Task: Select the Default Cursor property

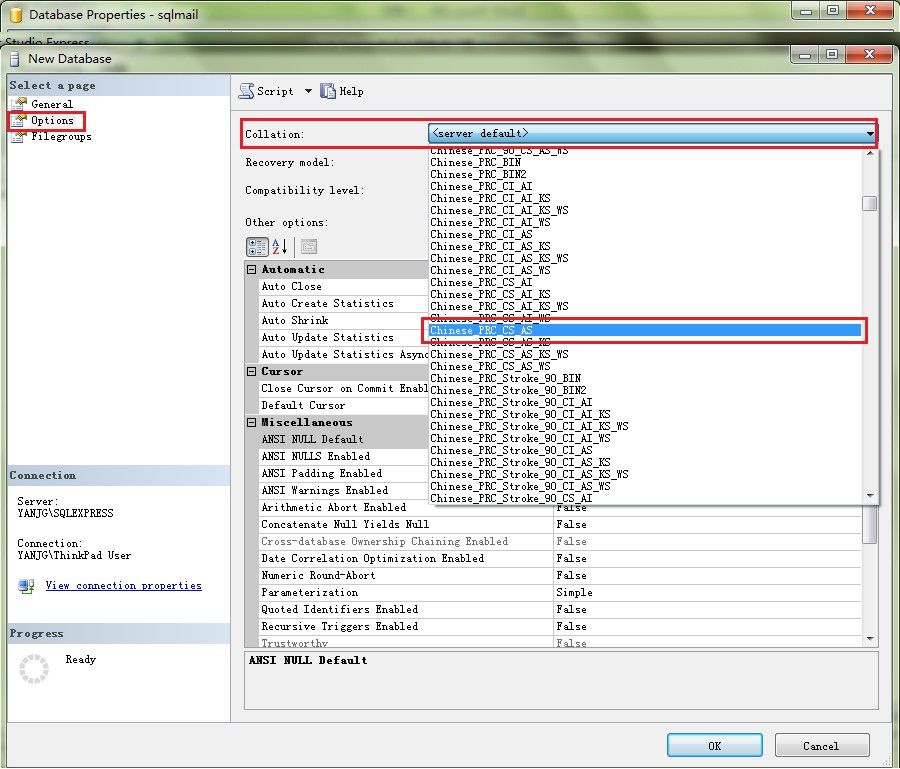Action: tap(304, 405)
